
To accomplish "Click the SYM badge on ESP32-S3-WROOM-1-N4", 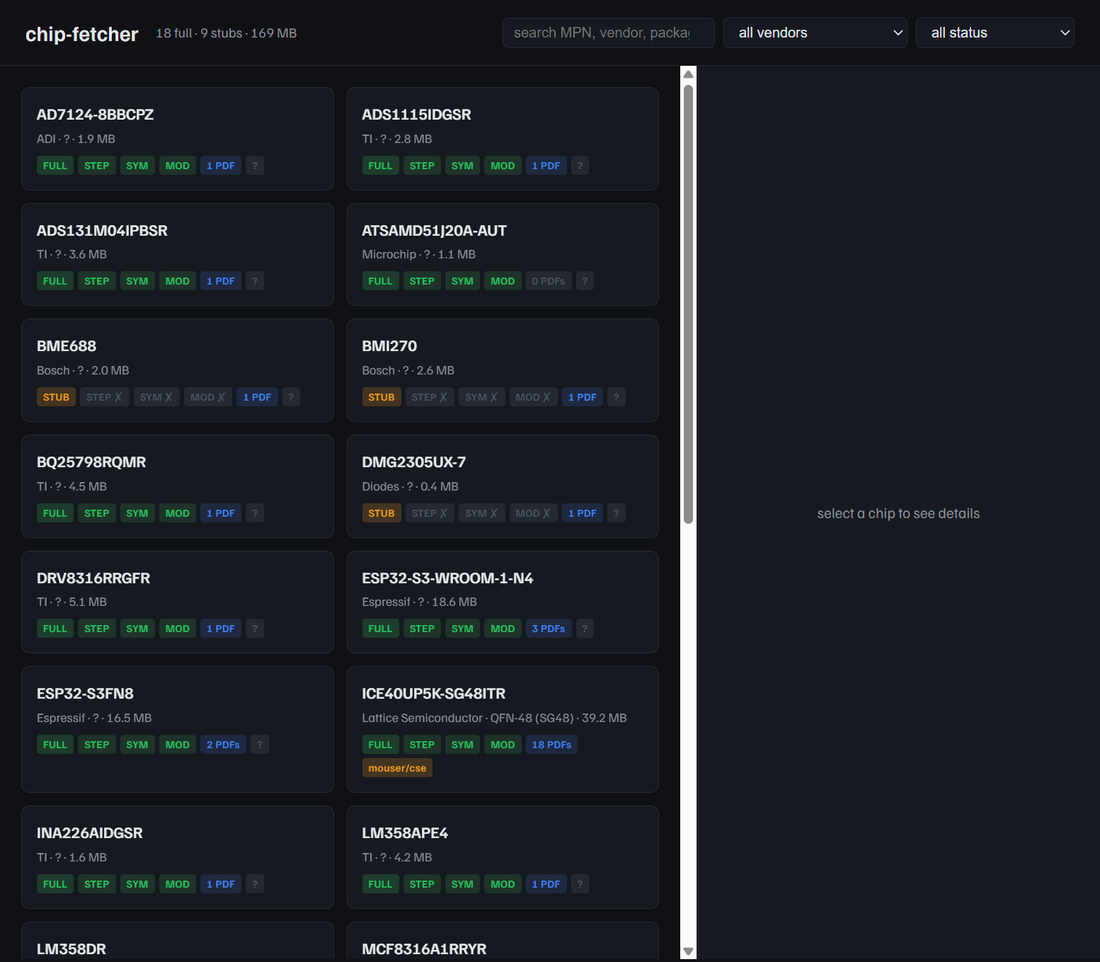I will (462, 629).
